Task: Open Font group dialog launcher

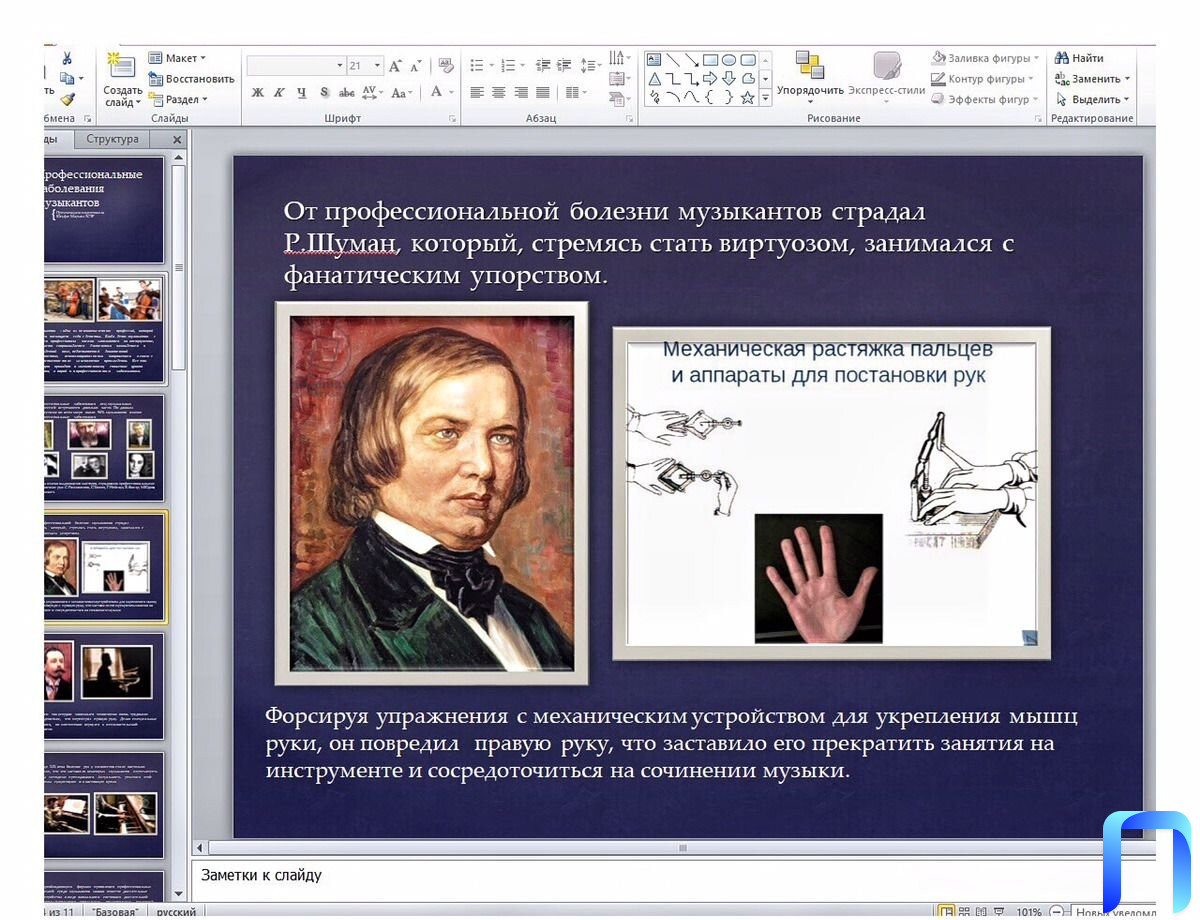Action: [x=453, y=119]
